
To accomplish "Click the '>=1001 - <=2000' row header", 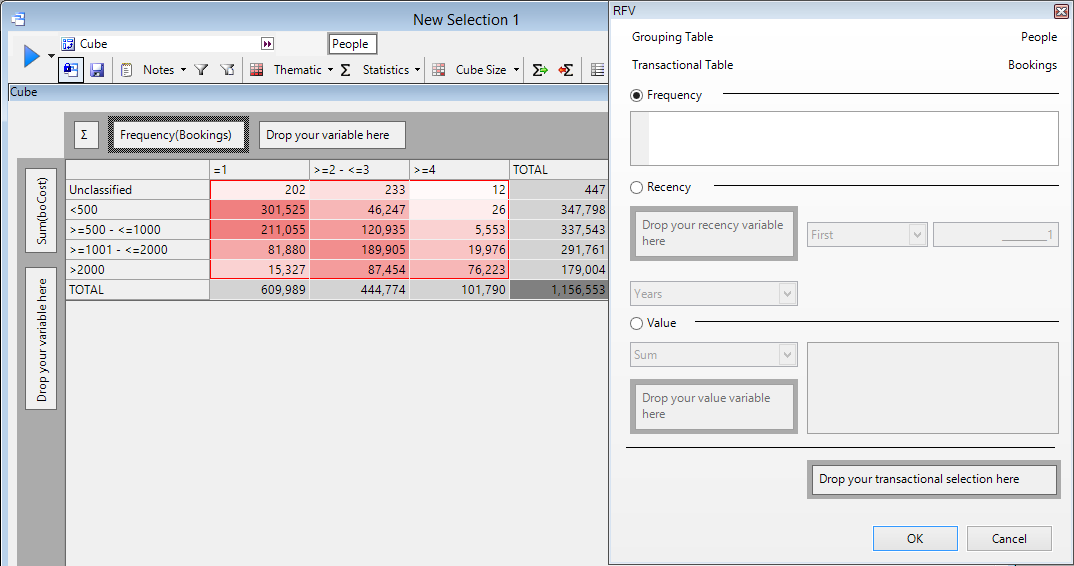I will 138,249.
